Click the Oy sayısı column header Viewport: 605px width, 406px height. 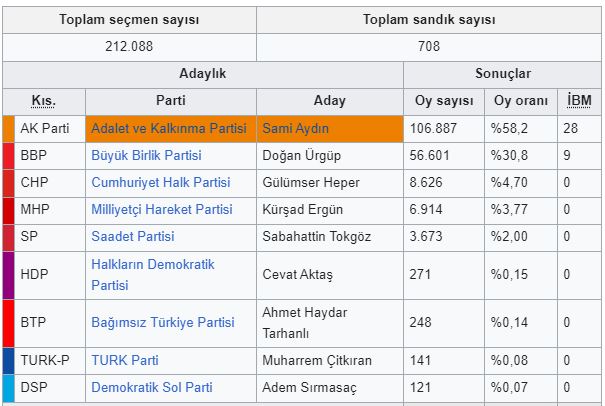point(443,102)
